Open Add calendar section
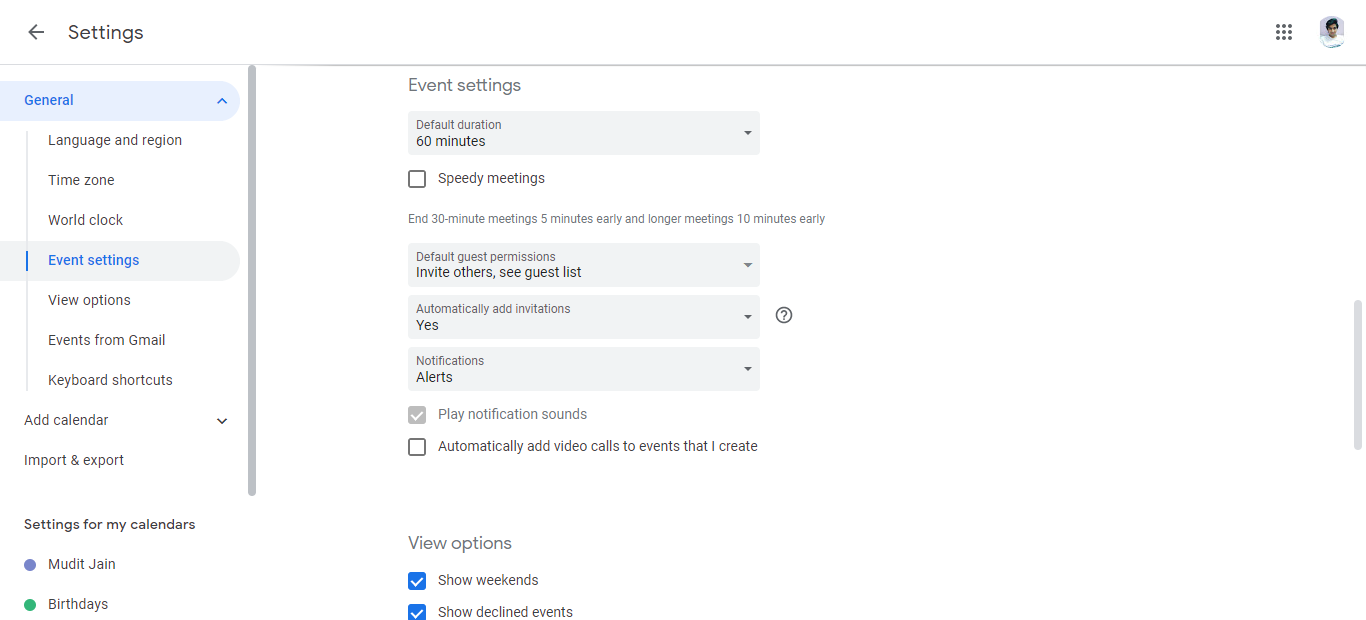 66,420
